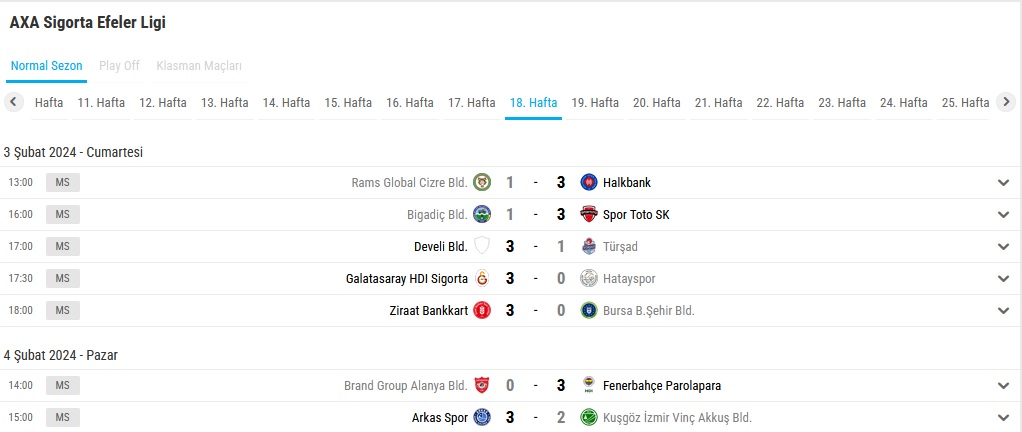Viewport: 1022px width, 432px height.
Task: Click the Galatasaray HDI Sigorta logo
Action: (x=482, y=278)
